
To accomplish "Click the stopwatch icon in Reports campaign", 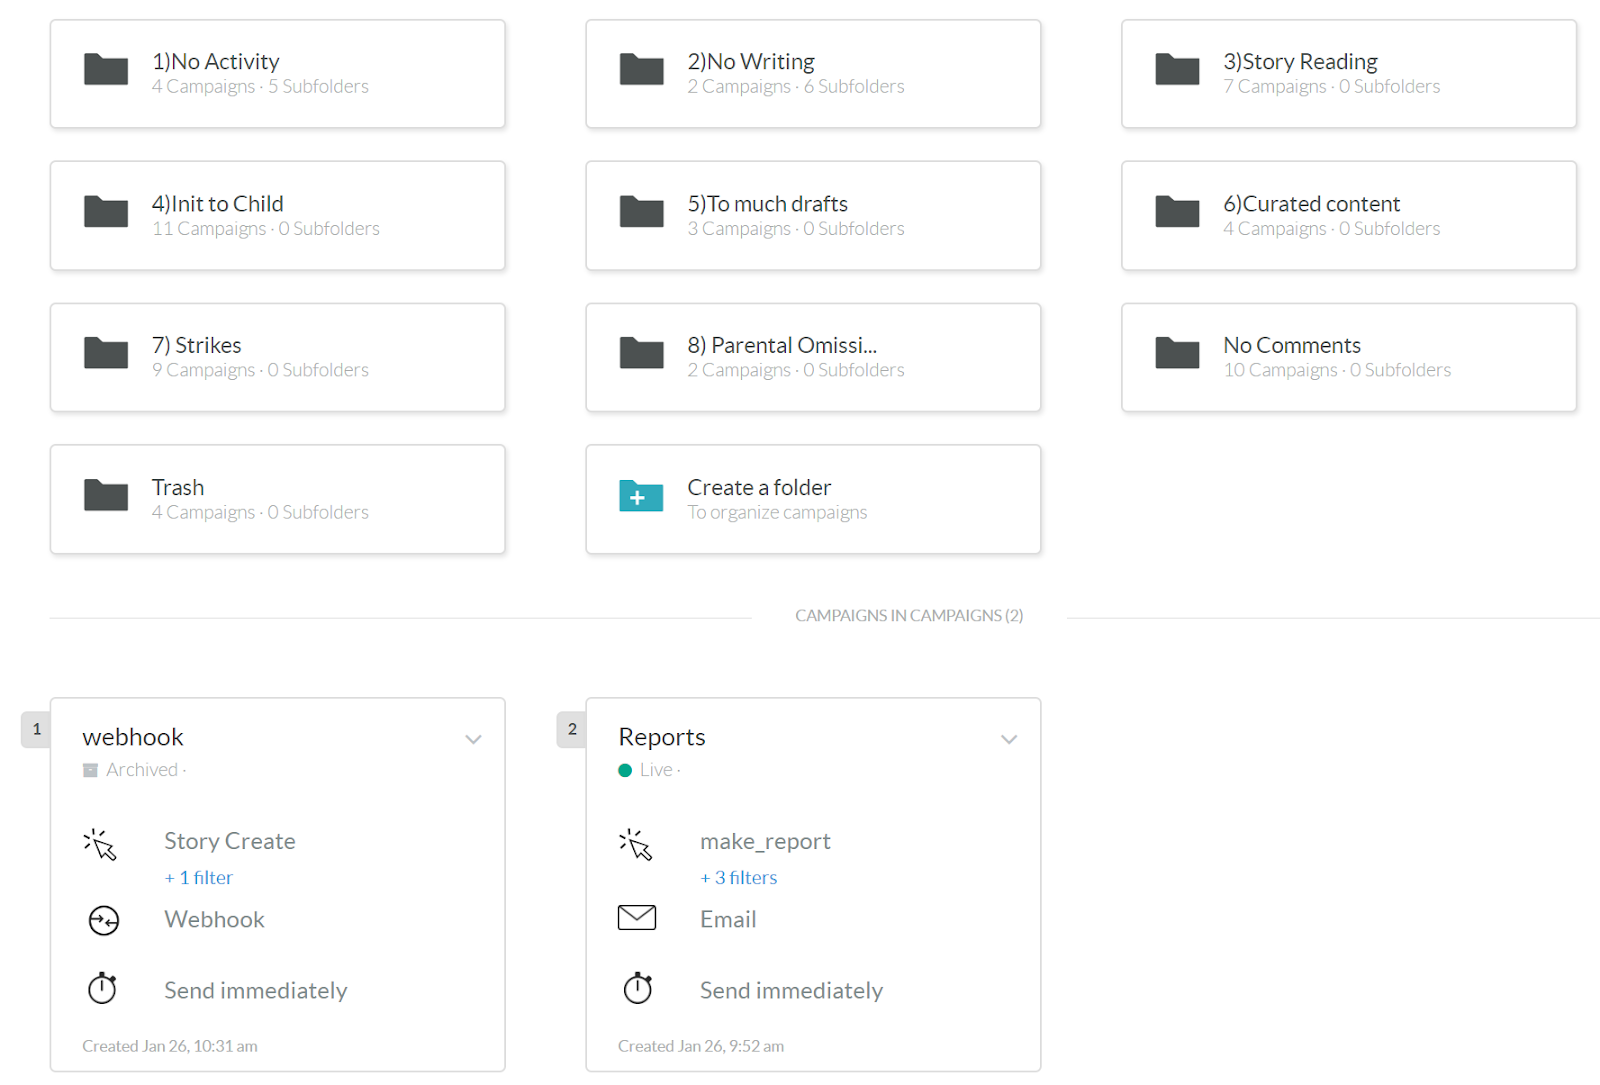I will (x=638, y=988).
